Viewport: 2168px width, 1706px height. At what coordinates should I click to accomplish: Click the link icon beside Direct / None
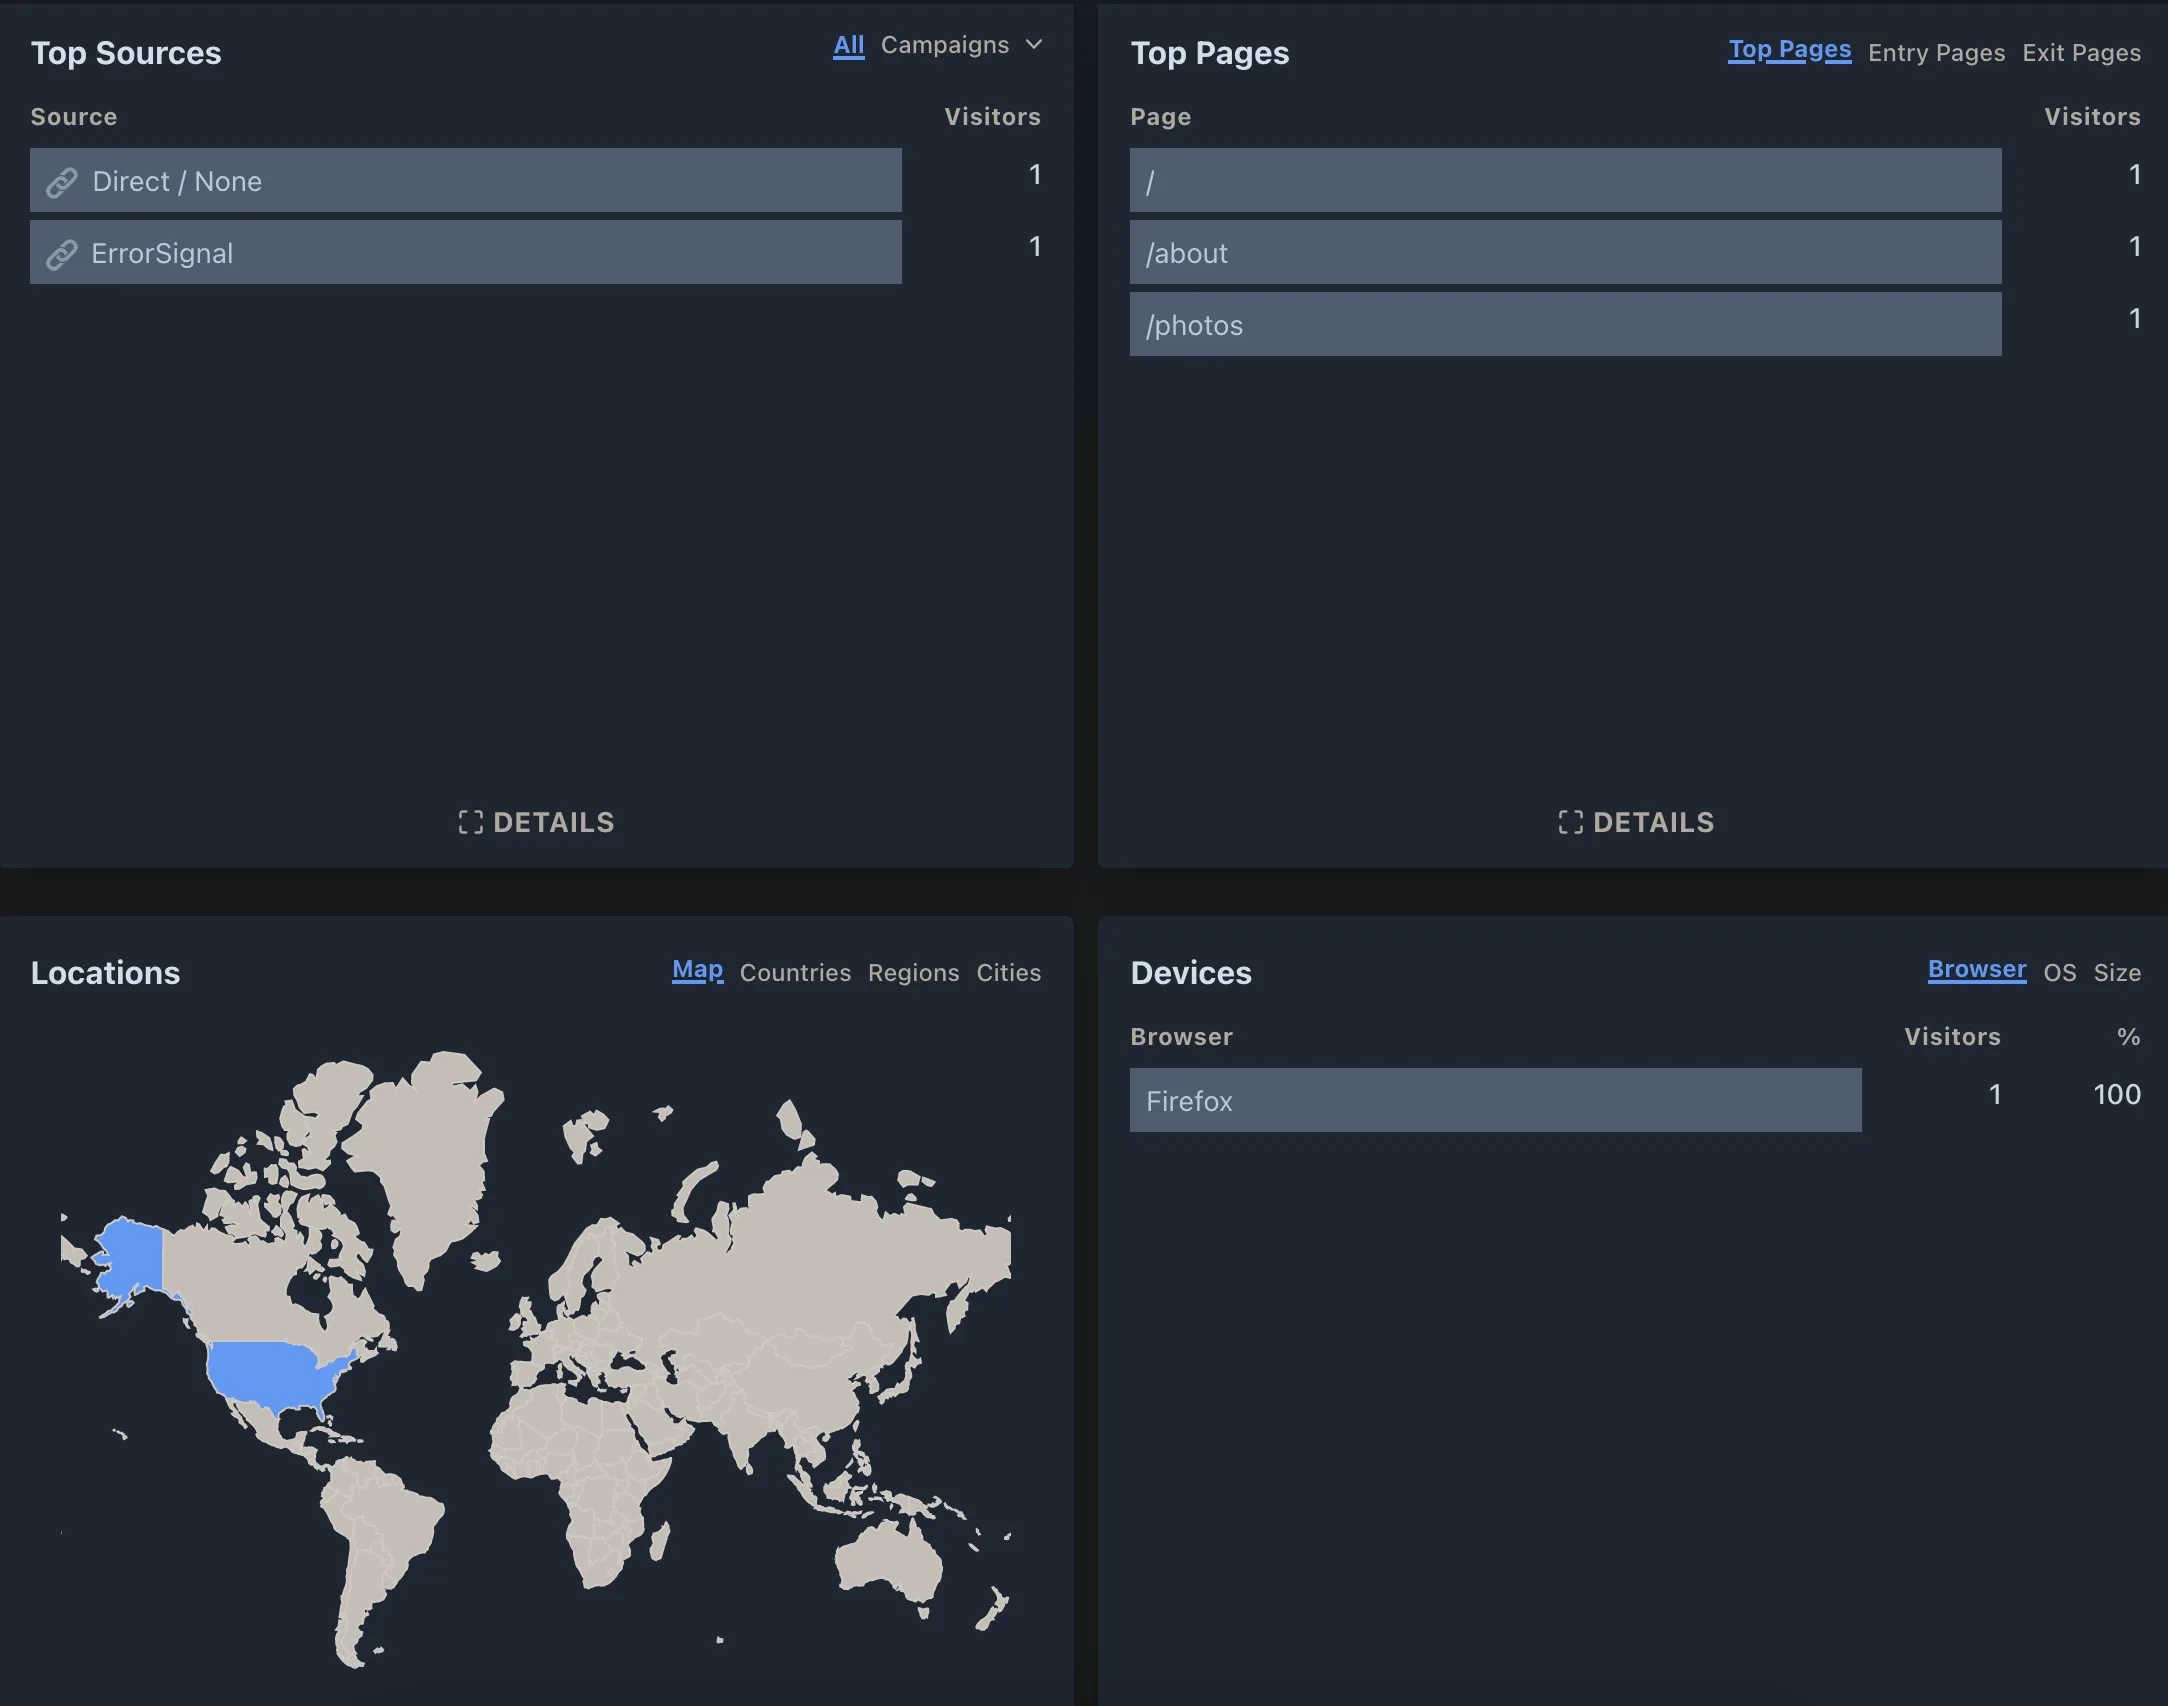pos(62,182)
